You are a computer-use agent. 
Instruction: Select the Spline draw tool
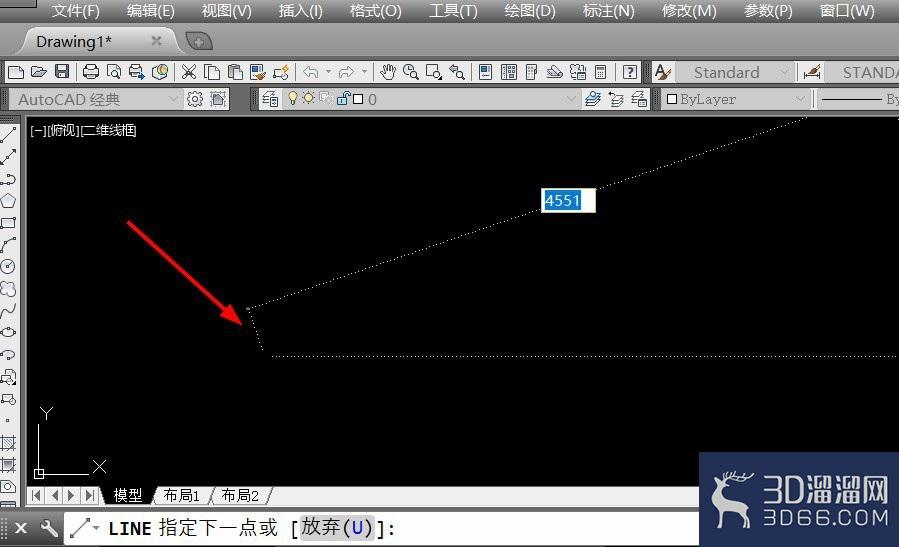[8, 311]
